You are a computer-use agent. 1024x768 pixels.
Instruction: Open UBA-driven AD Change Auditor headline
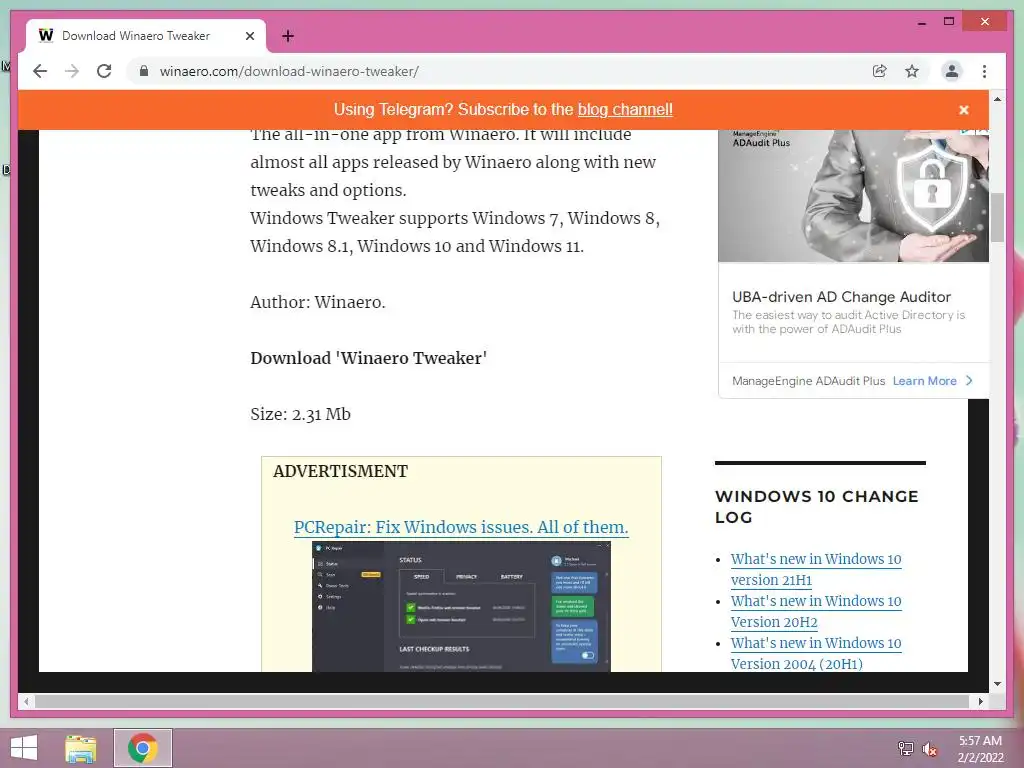(x=841, y=296)
